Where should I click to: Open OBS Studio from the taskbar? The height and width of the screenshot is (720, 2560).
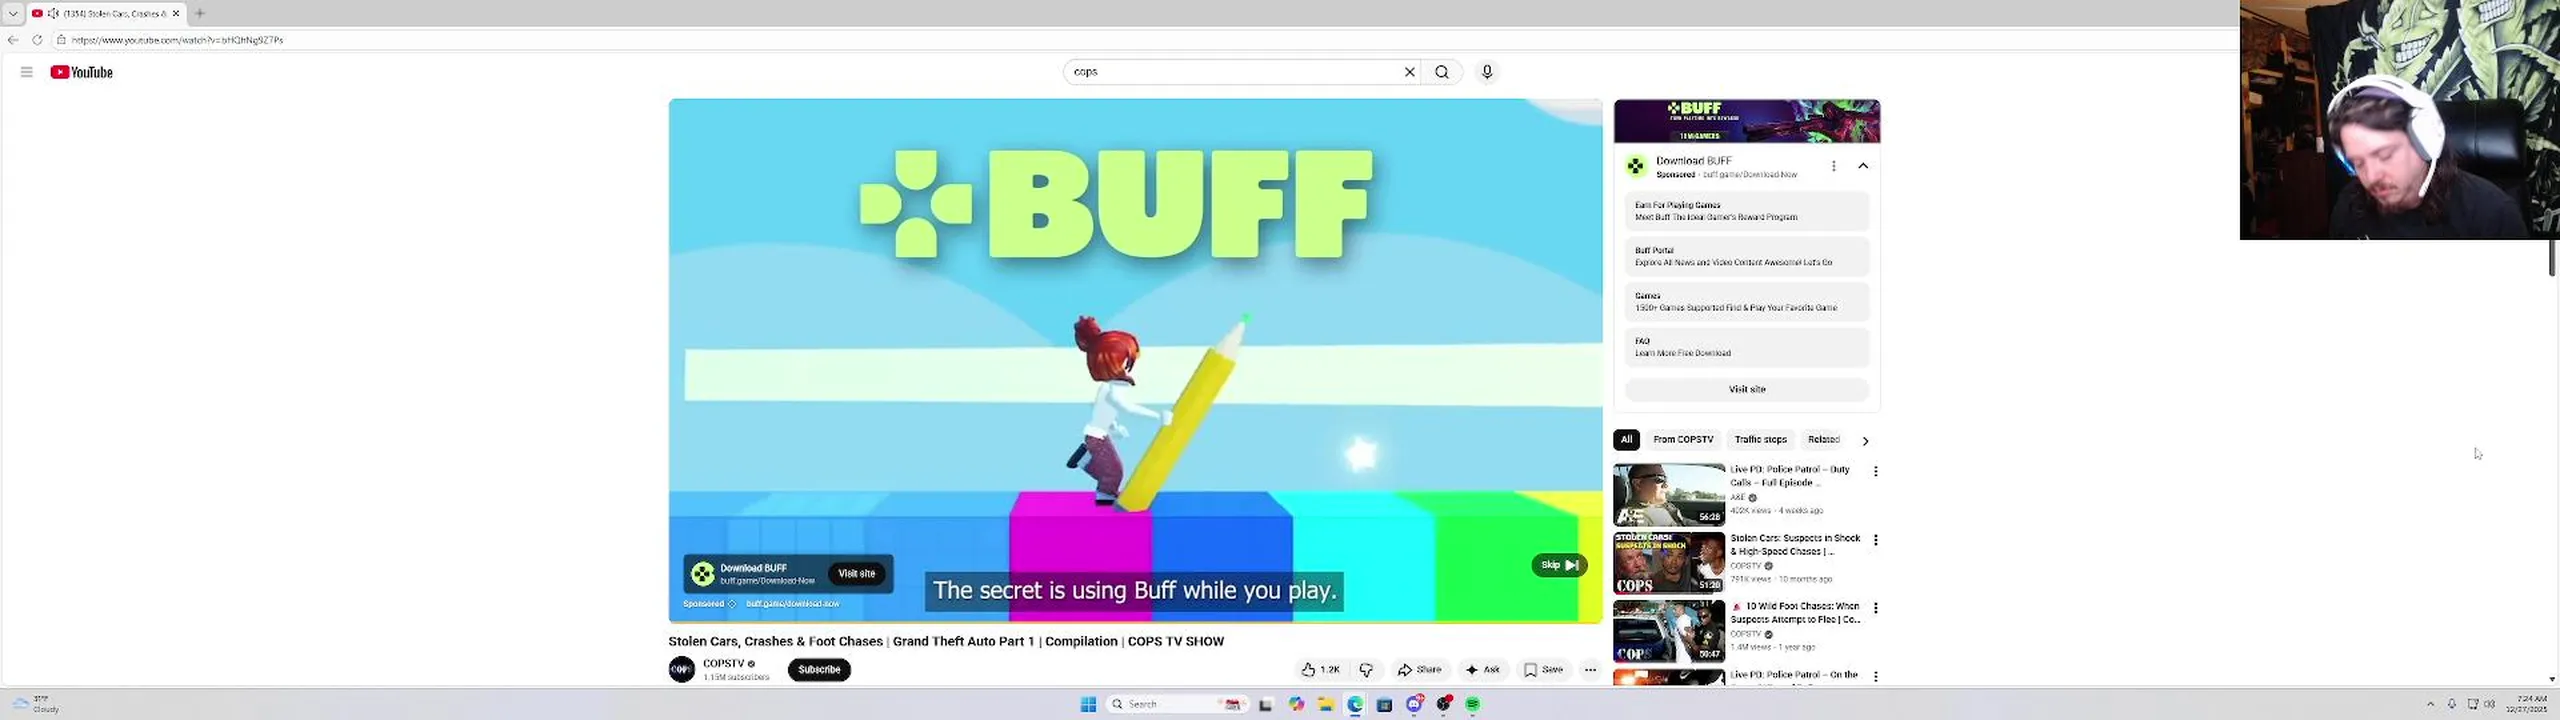[1443, 705]
